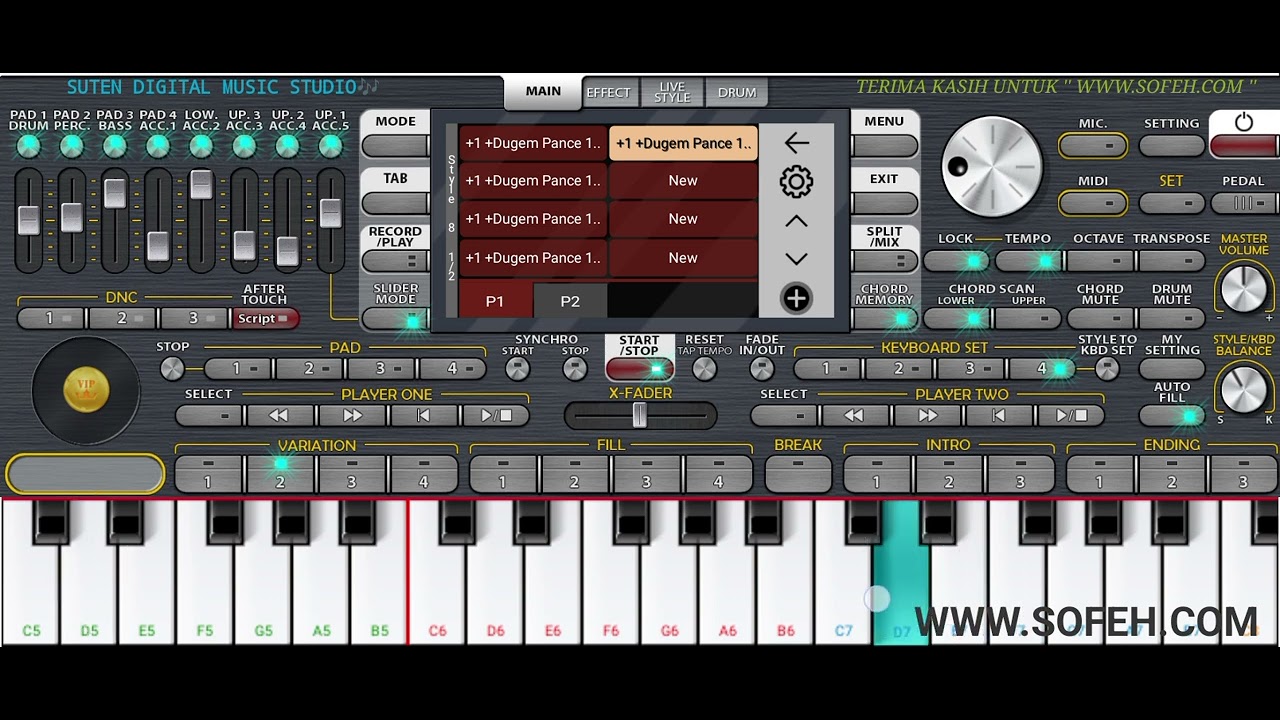1280x720 pixels.
Task: Select Intro 3
Action: [1020, 474]
